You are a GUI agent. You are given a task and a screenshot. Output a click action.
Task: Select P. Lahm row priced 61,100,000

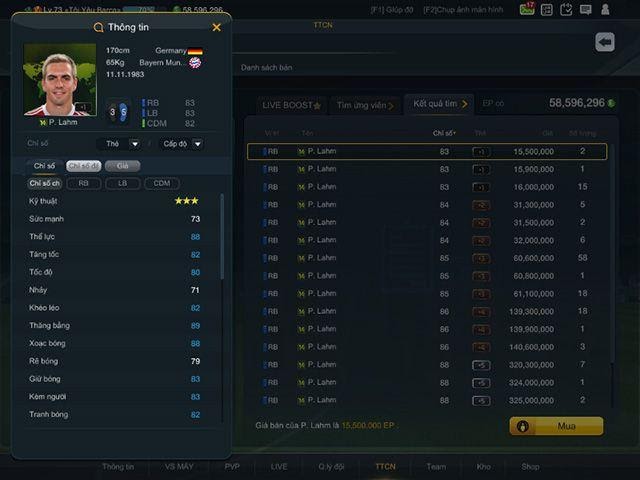(x=427, y=293)
